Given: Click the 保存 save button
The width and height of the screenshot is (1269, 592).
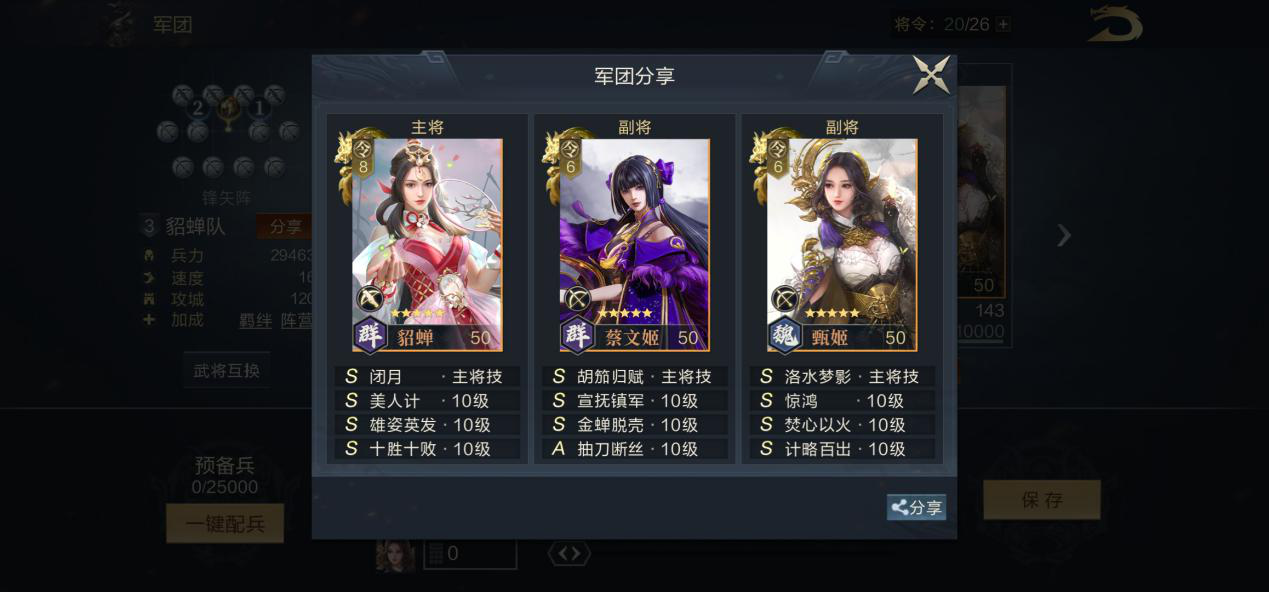Looking at the screenshot, I should [x=1042, y=500].
